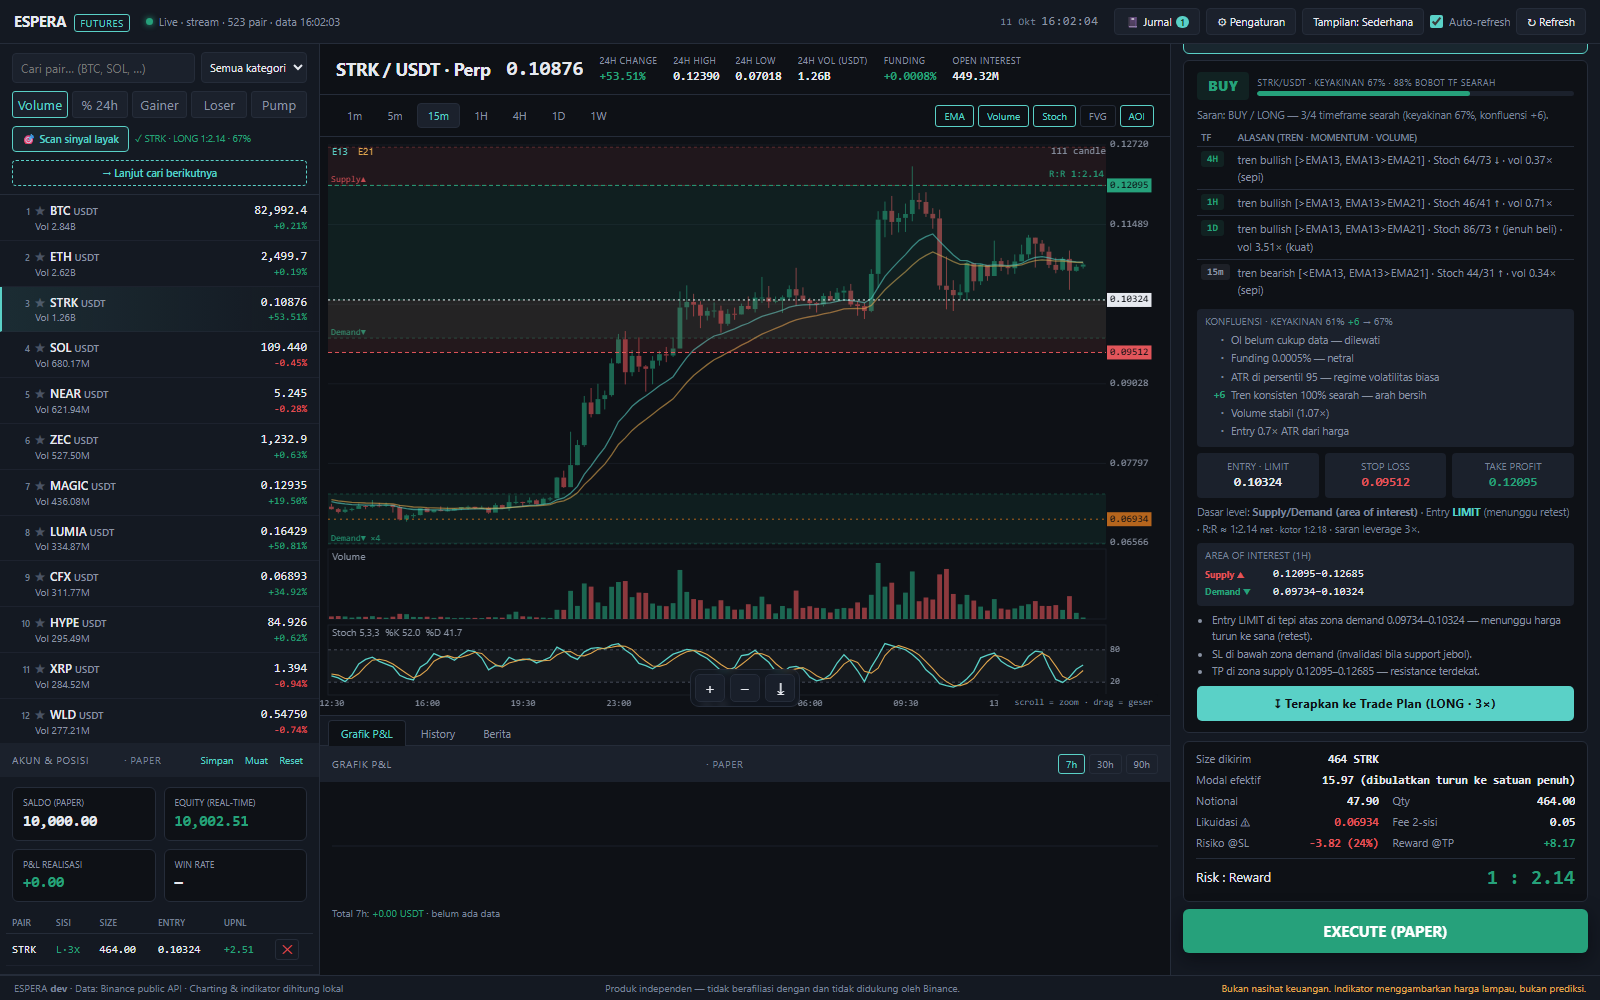The width and height of the screenshot is (1600, 1000).
Task: Click Lanjut cari berikutnya
Action: 160,173
